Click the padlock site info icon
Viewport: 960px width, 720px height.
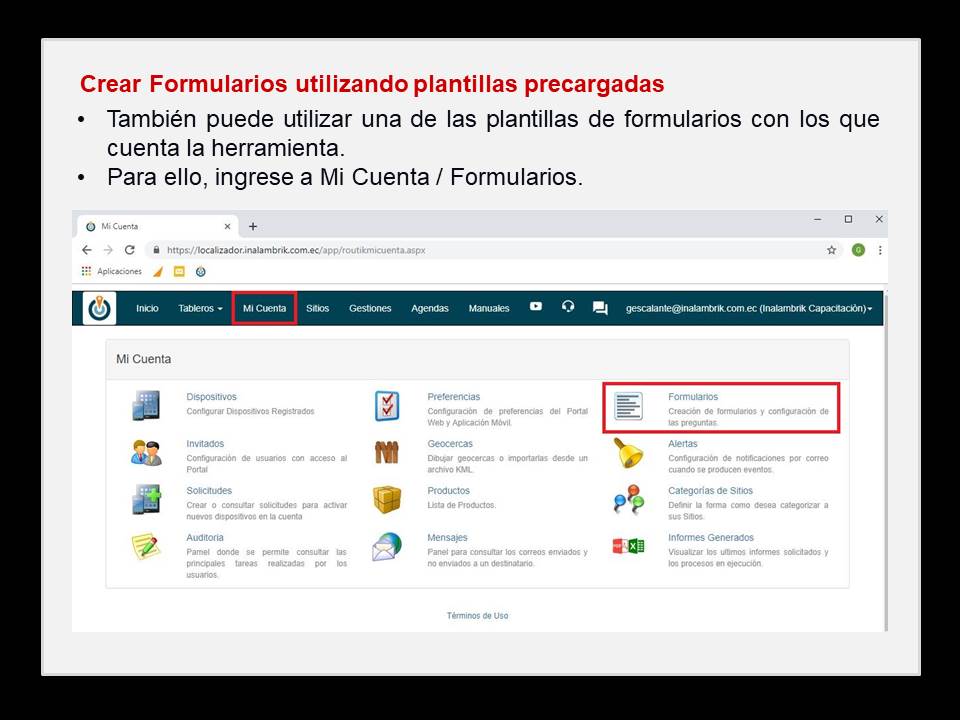tap(156, 250)
